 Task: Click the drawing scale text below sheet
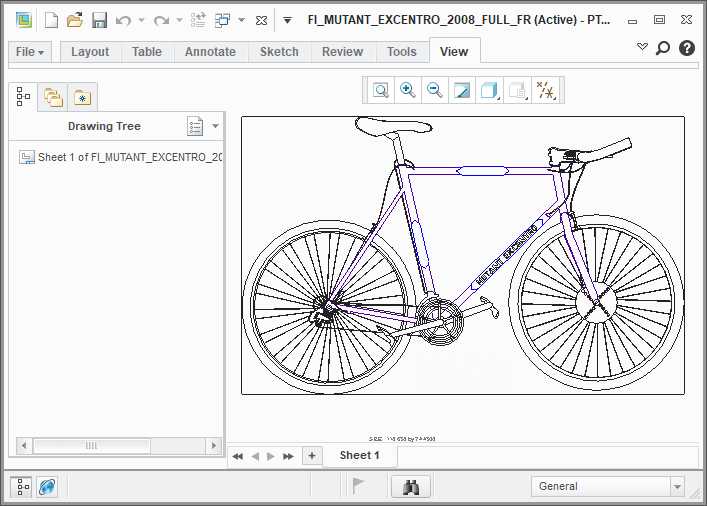click(x=402, y=438)
